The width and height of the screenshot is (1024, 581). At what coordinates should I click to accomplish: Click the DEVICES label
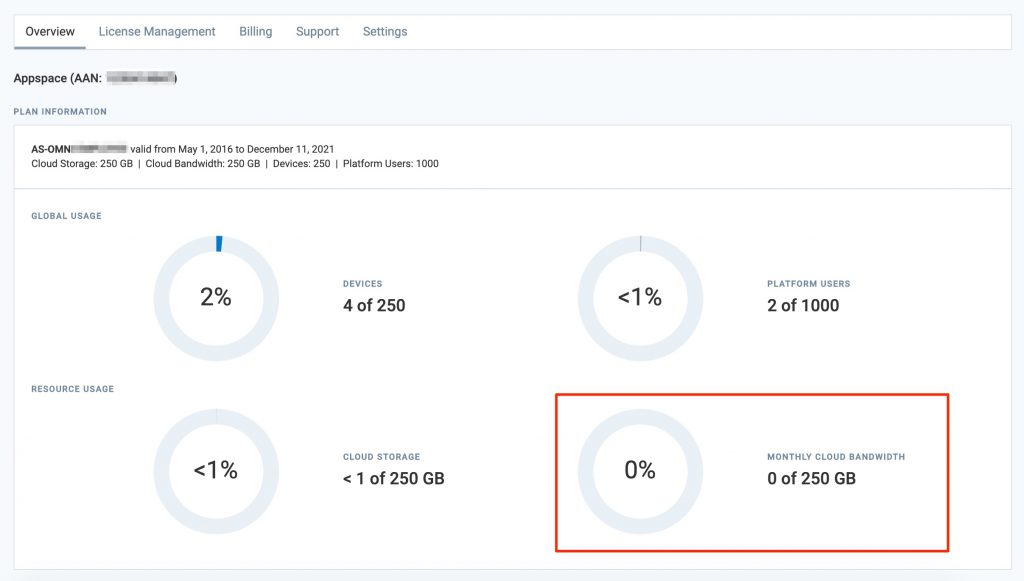tap(362, 284)
